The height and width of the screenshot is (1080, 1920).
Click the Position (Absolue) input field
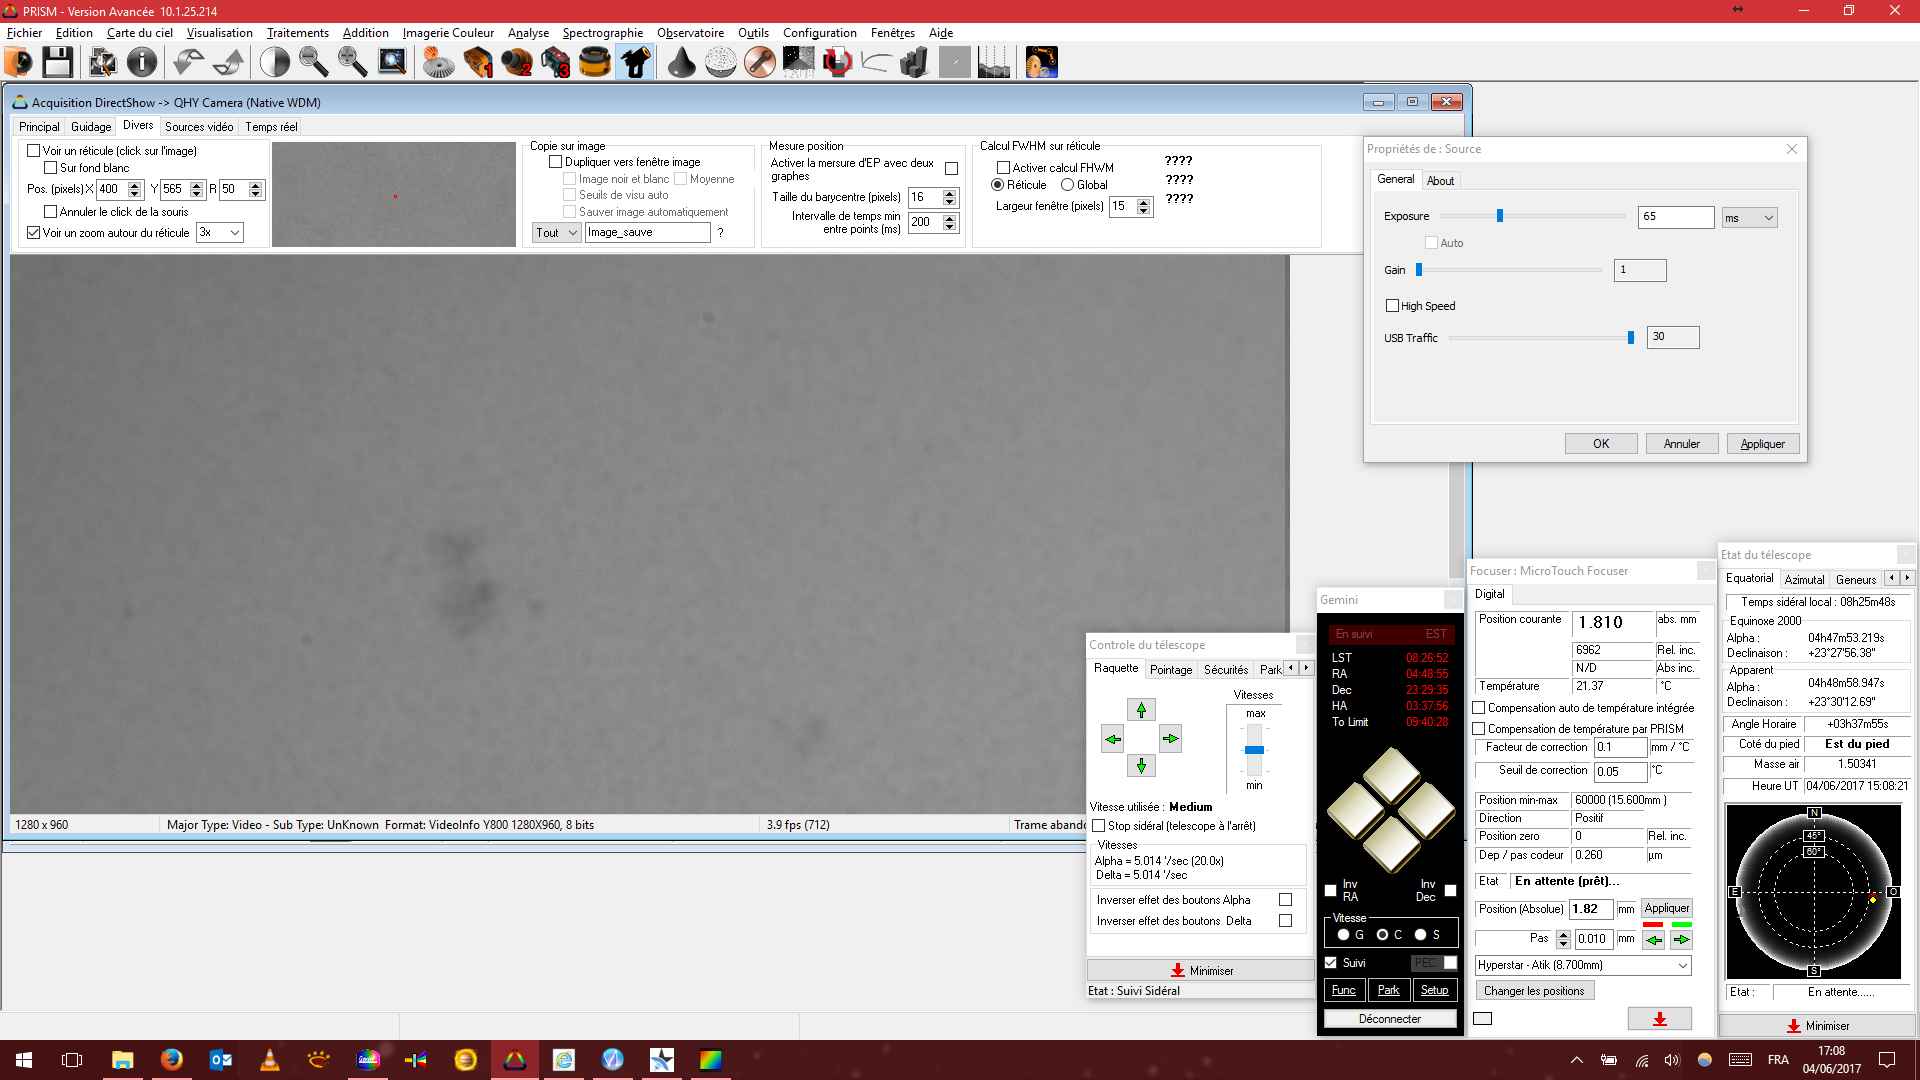(1590, 909)
